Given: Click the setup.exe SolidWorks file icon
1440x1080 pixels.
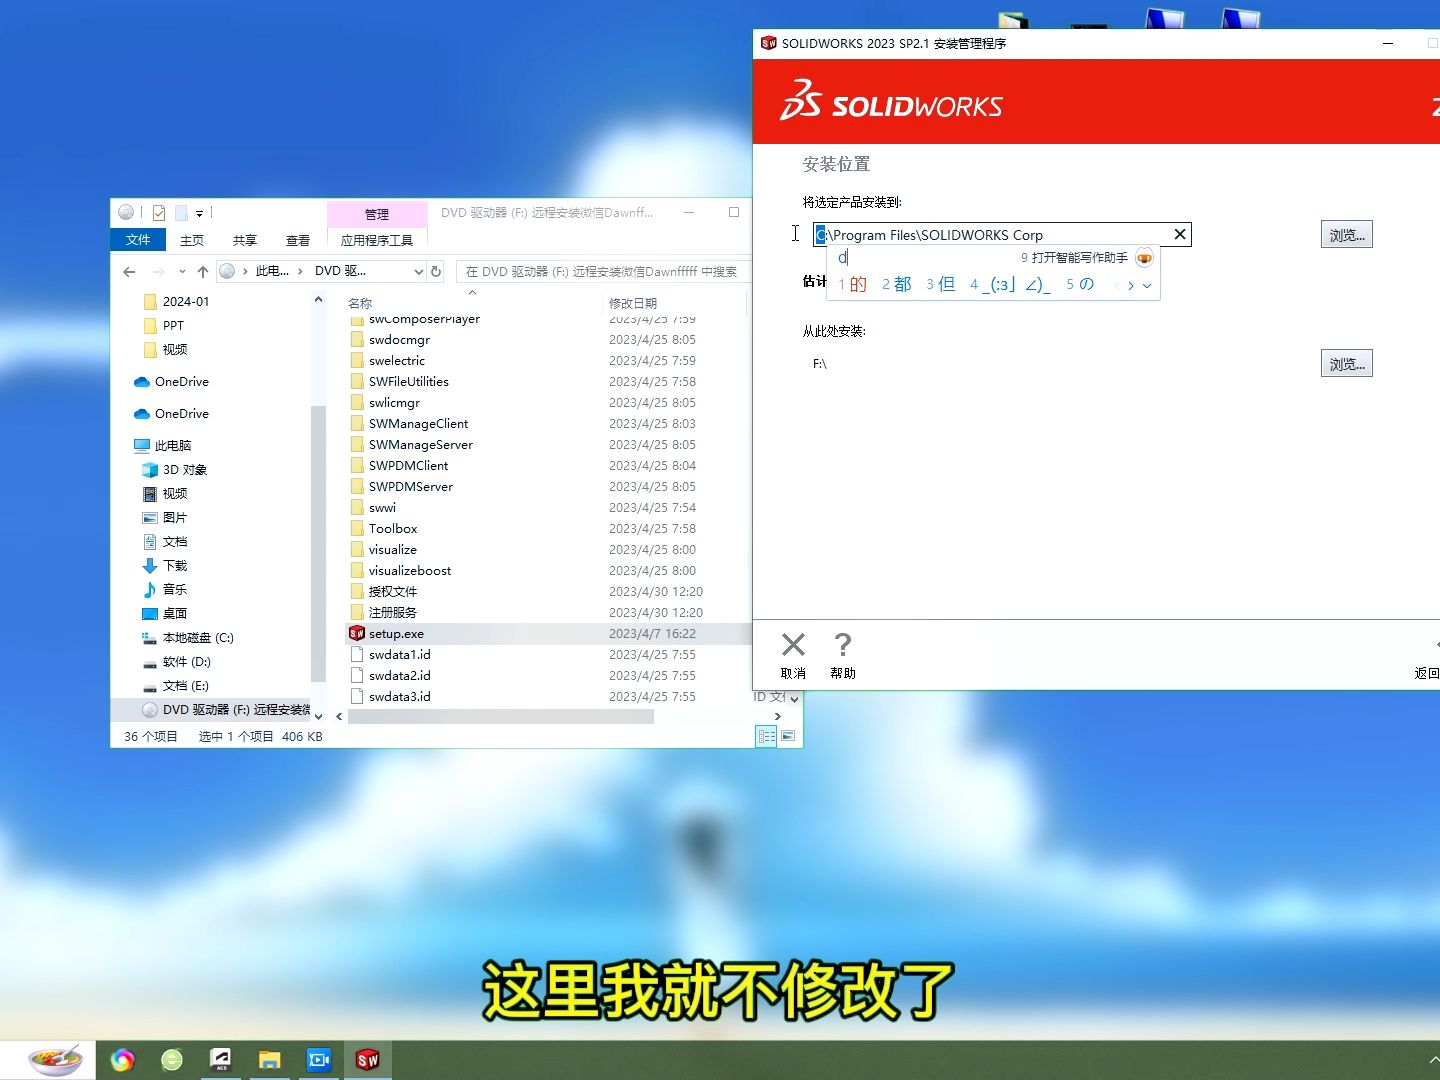Looking at the screenshot, I should (x=356, y=633).
